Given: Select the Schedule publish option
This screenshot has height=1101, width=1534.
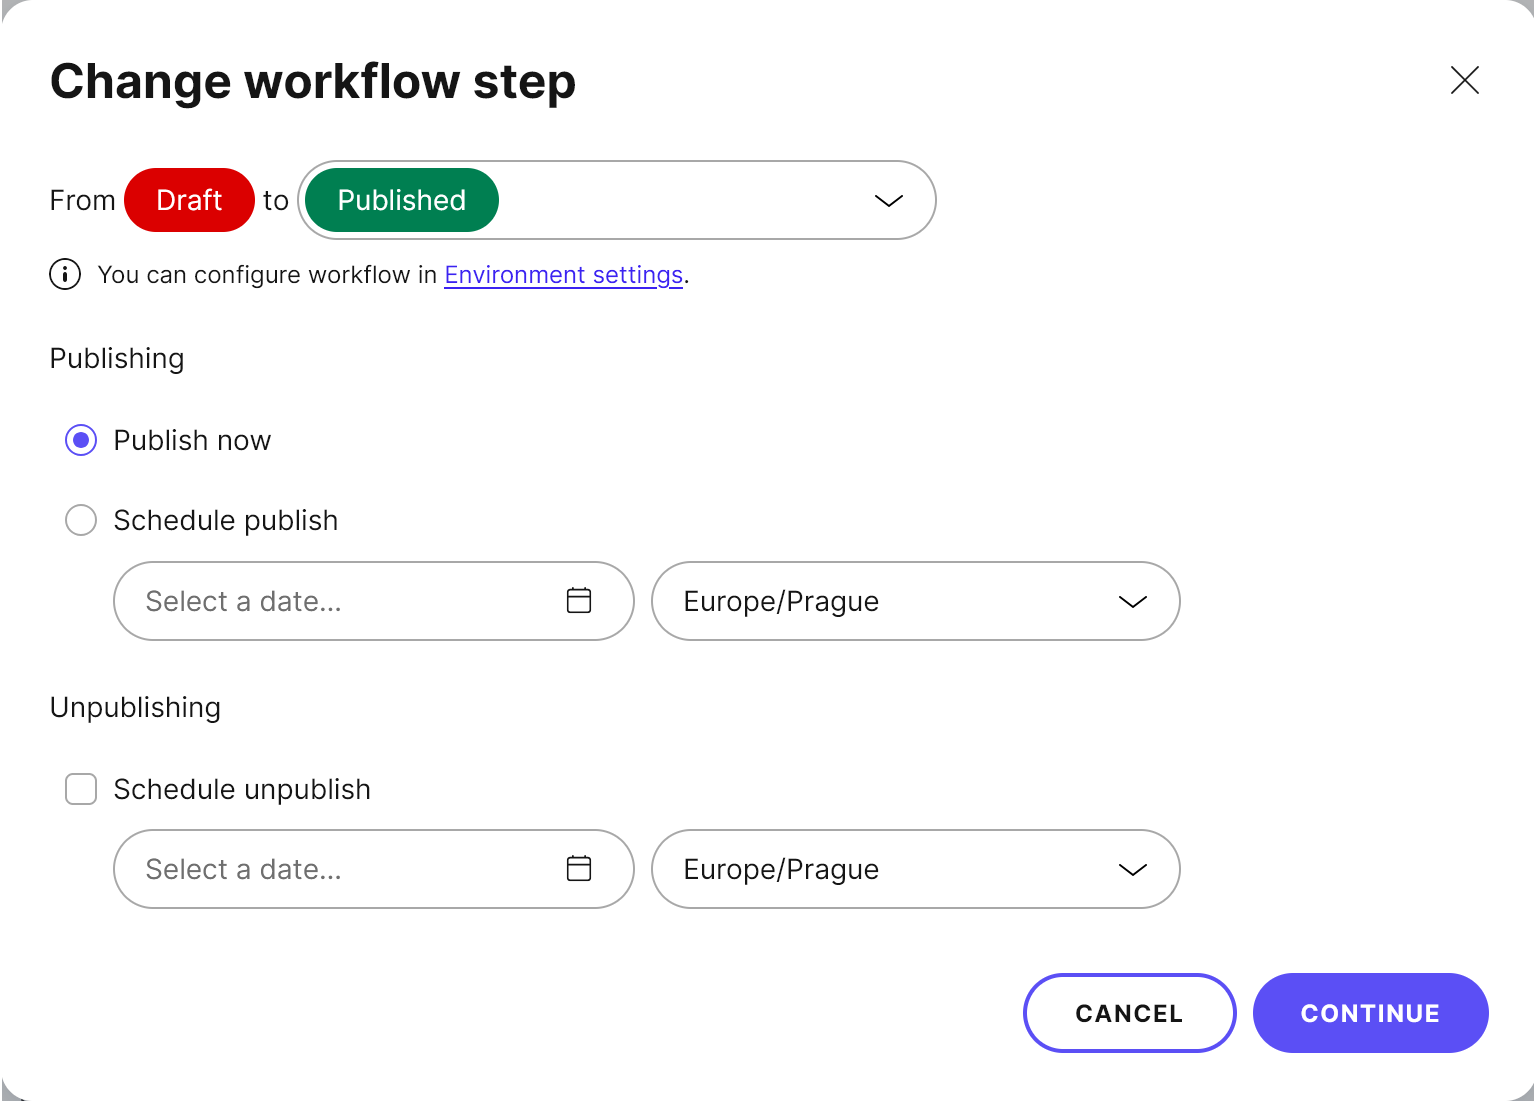Looking at the screenshot, I should (x=81, y=520).
